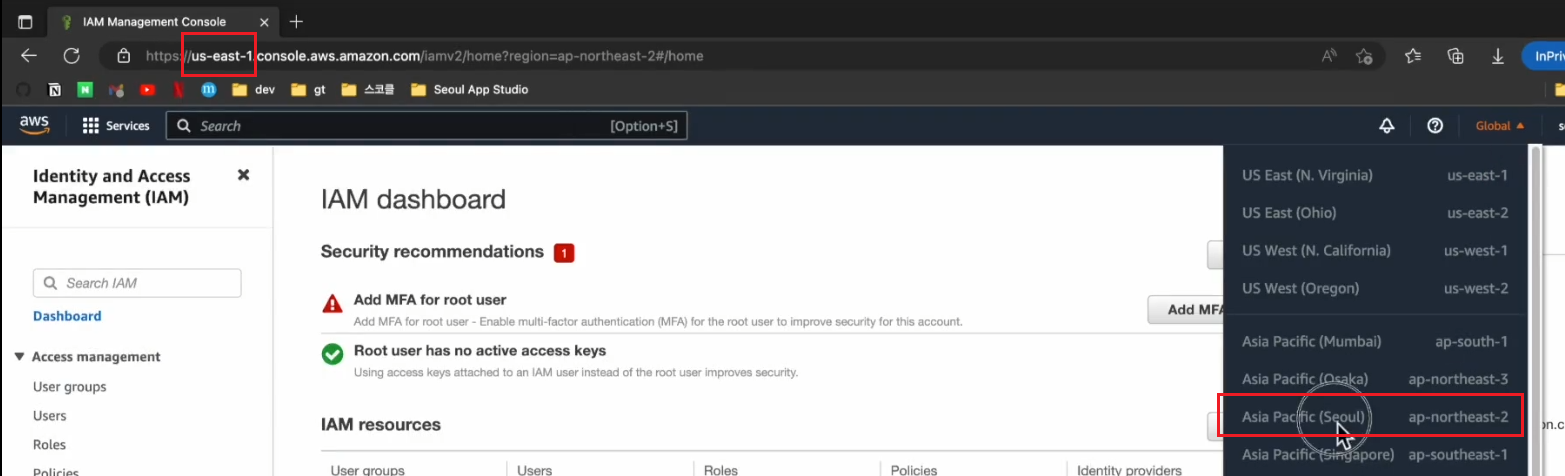Screen dimensions: 1565x476
Task: Open the AWS help menu
Action: (1435, 126)
